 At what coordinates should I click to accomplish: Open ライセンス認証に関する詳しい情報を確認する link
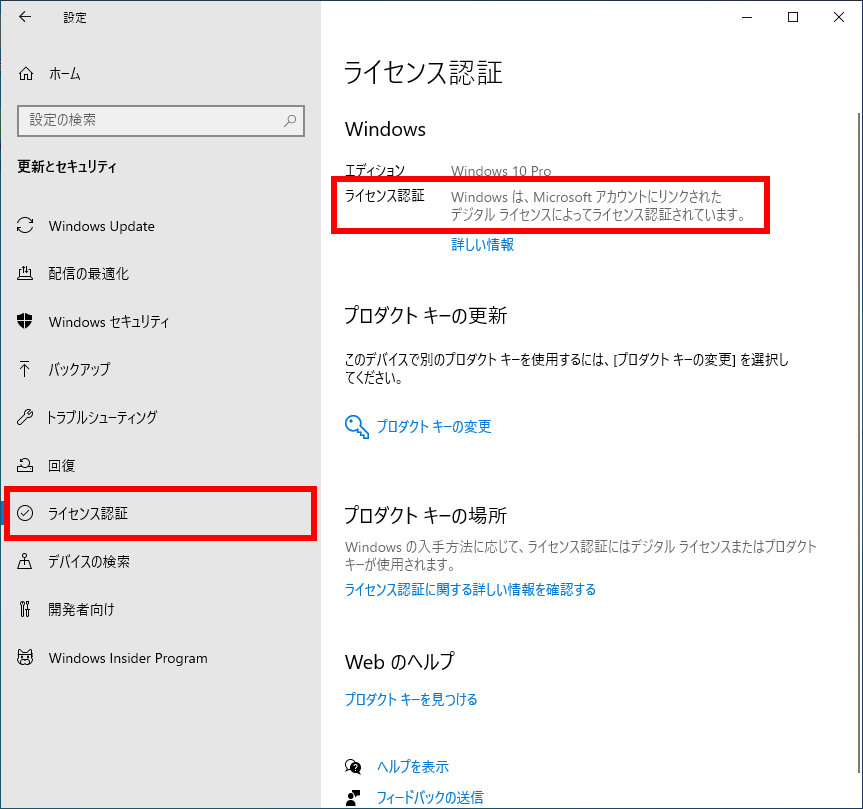pos(470,589)
